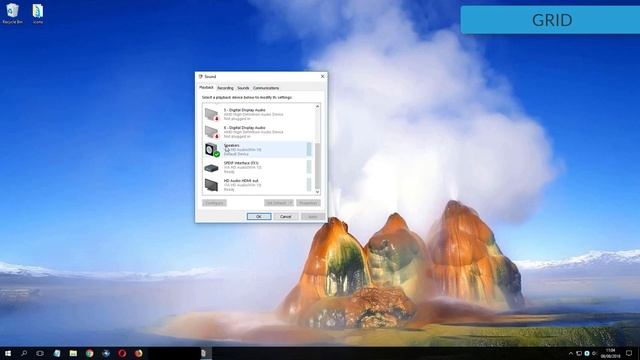The height and width of the screenshot is (360, 640).
Task: Show hidden system tray icons
Action: point(571,353)
